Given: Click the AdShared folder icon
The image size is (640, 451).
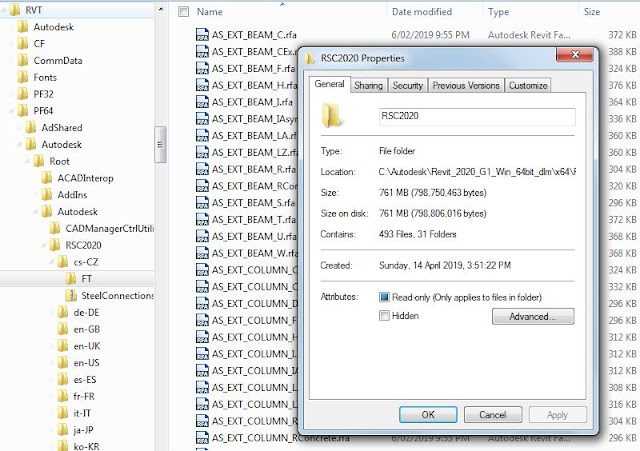Looking at the screenshot, I should (31, 127).
